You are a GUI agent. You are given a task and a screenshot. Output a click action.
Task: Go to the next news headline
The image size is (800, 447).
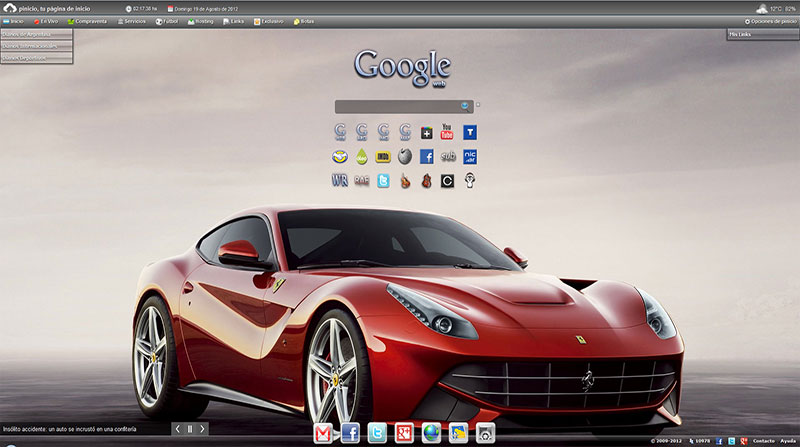pyautogui.click(x=203, y=429)
